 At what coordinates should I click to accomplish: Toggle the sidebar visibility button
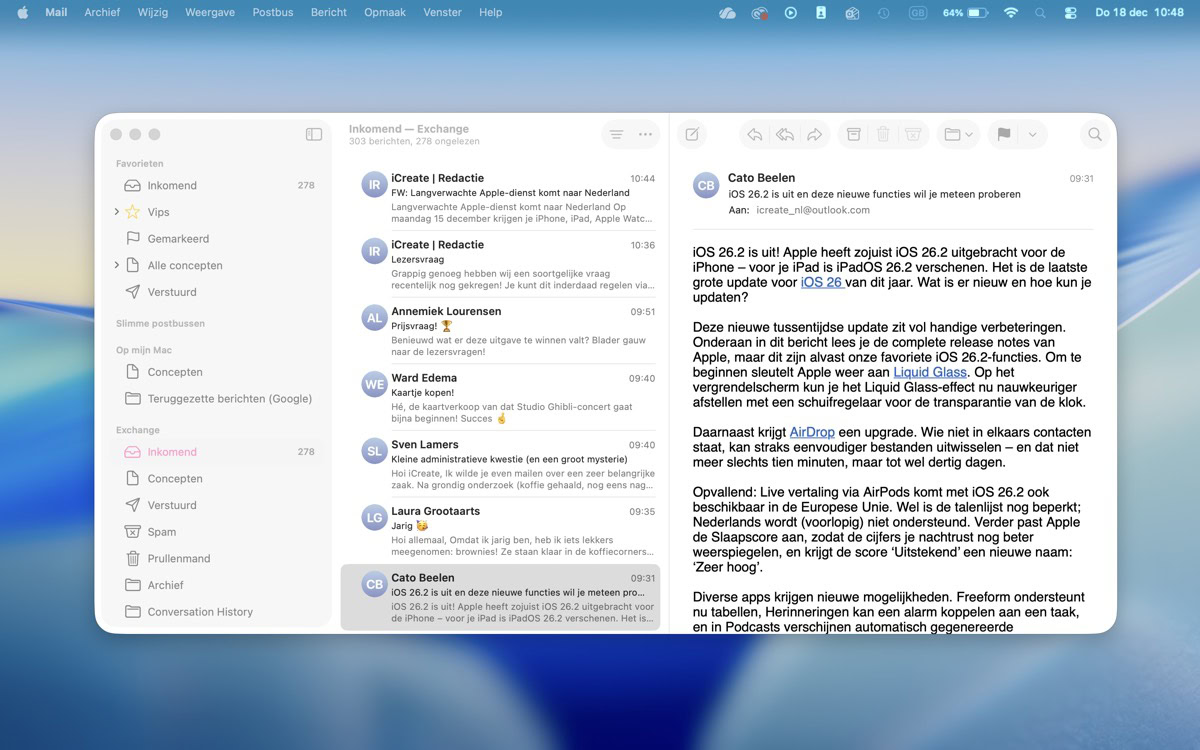(313, 133)
